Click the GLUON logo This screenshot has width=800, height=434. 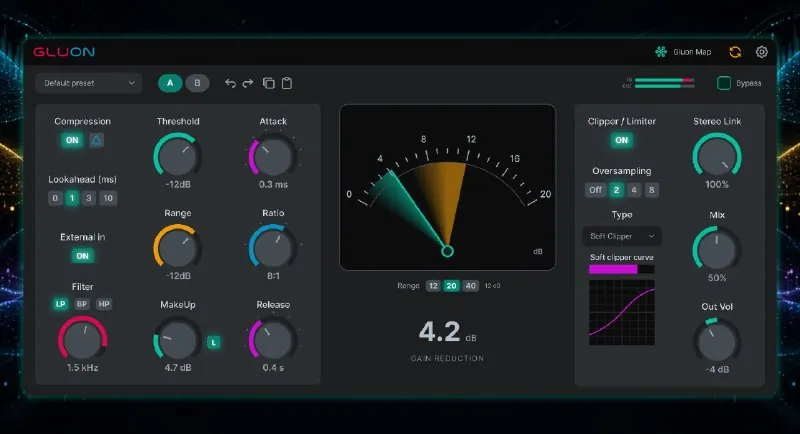64,52
